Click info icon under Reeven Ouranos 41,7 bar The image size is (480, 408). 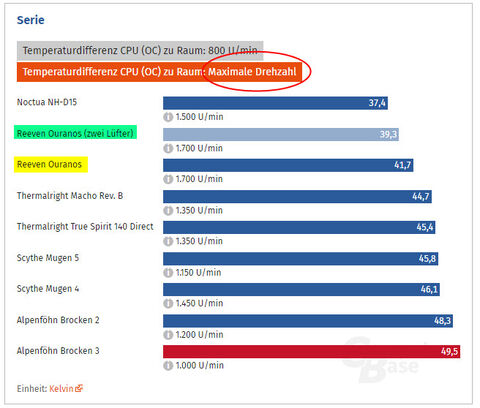click(x=168, y=179)
